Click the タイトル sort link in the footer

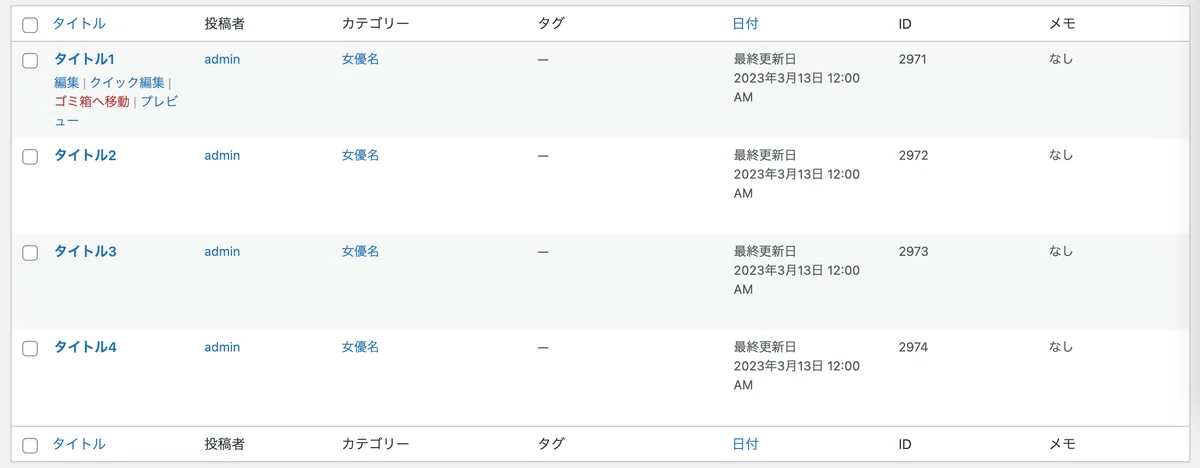(79, 444)
